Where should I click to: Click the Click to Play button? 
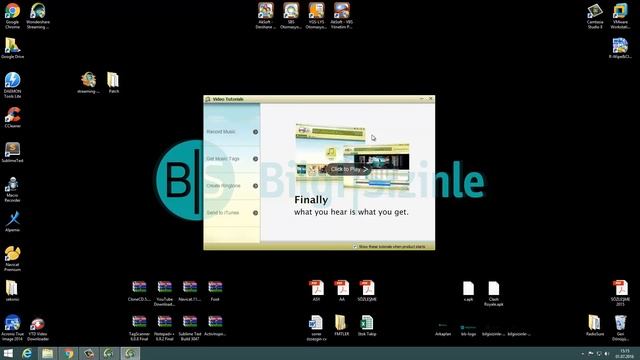(349, 169)
